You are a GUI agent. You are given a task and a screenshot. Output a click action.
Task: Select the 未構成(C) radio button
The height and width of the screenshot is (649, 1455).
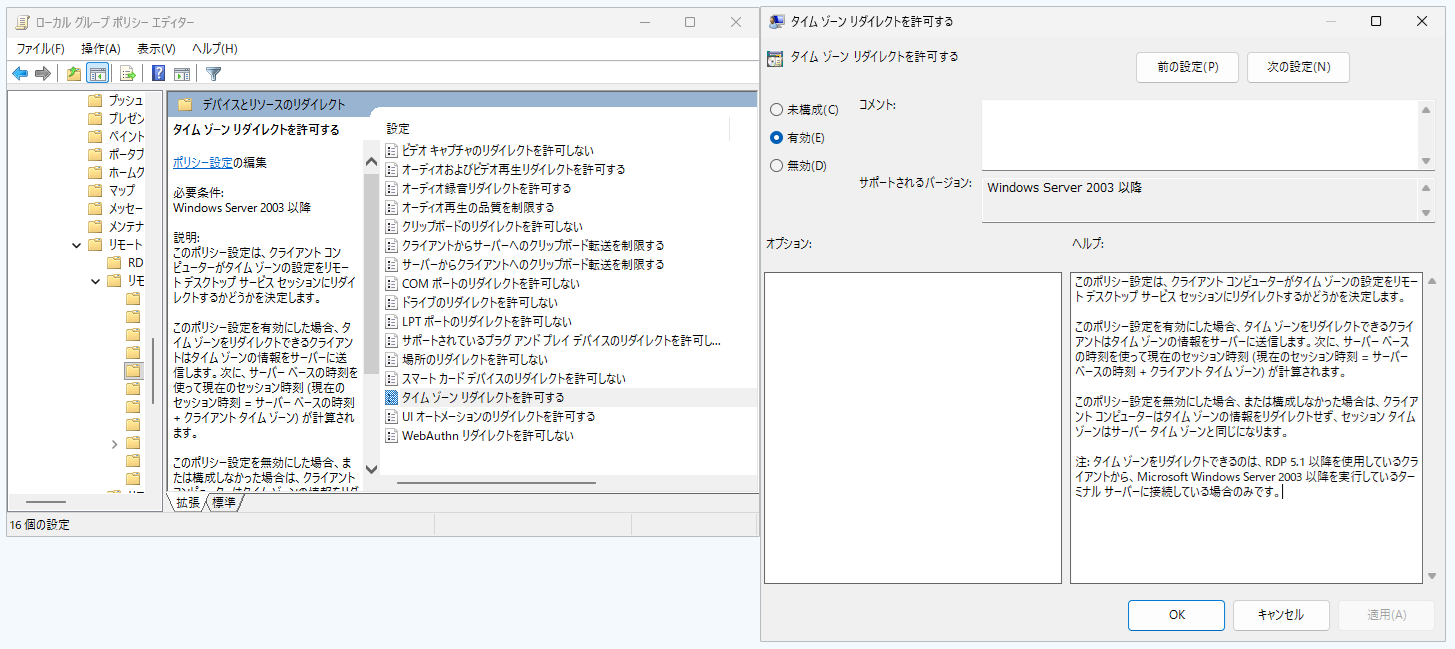tap(777, 110)
